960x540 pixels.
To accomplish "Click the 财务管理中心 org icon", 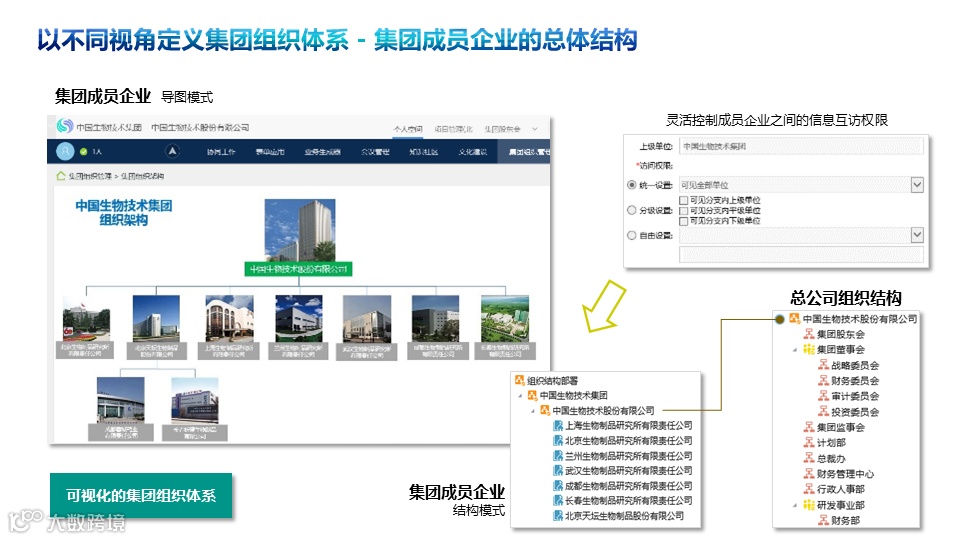I will (x=809, y=473).
